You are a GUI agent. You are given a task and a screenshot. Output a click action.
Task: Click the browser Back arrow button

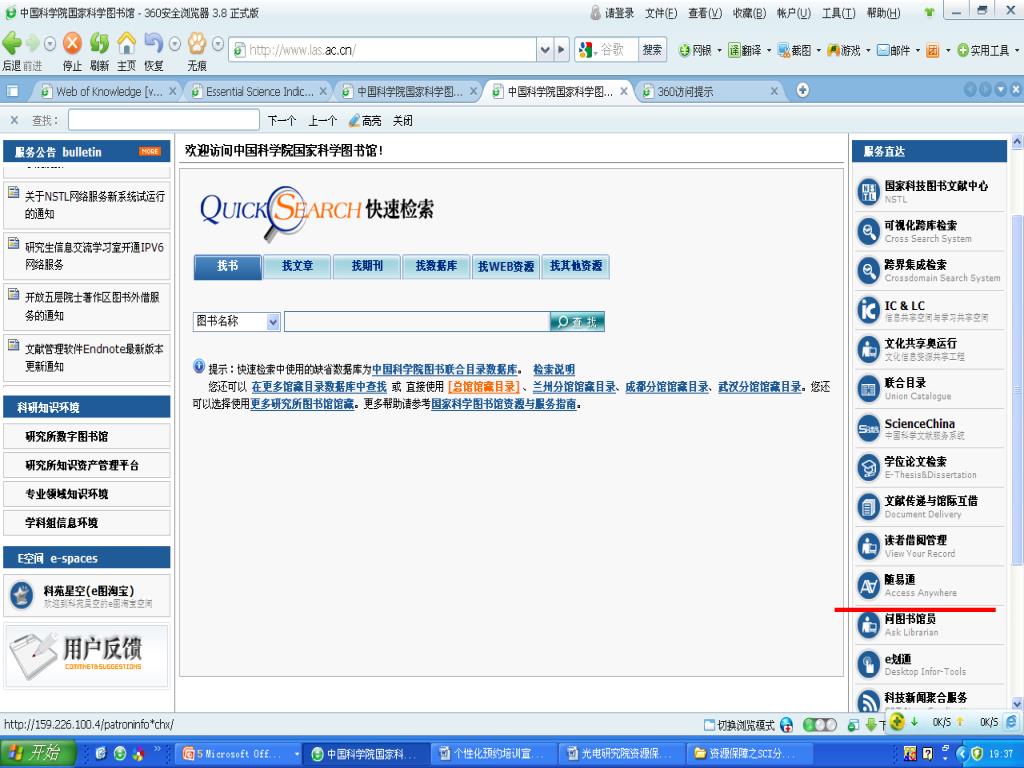point(12,44)
